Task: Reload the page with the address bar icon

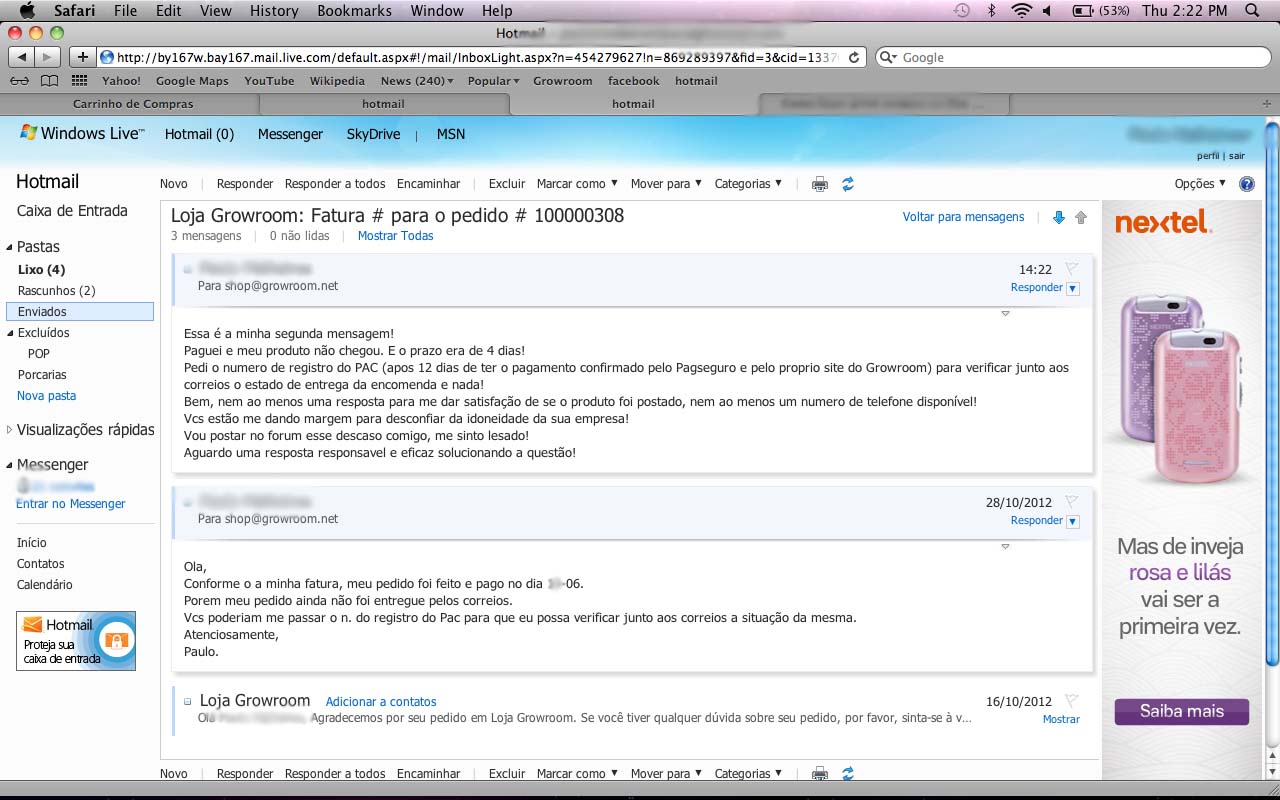Action: coord(854,57)
